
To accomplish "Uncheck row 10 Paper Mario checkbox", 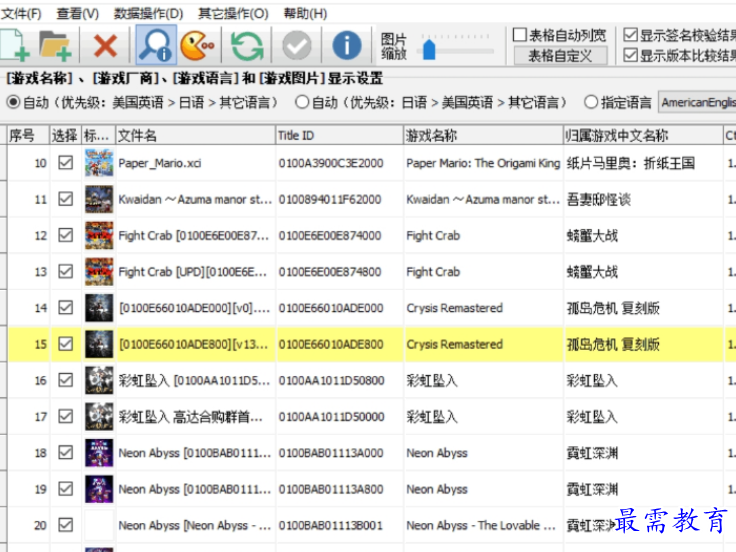I will click(66, 163).
